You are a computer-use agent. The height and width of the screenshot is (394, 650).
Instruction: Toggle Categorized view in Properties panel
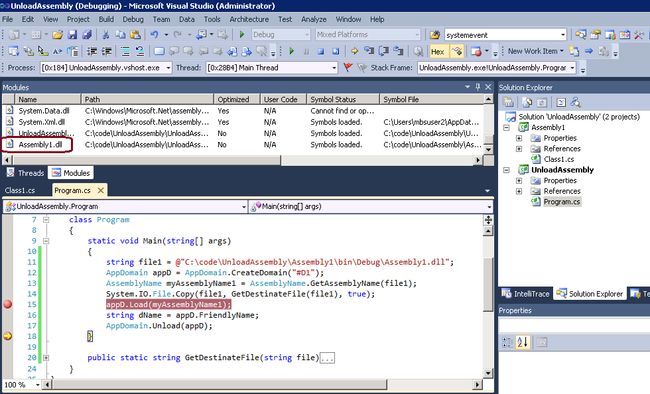point(507,342)
